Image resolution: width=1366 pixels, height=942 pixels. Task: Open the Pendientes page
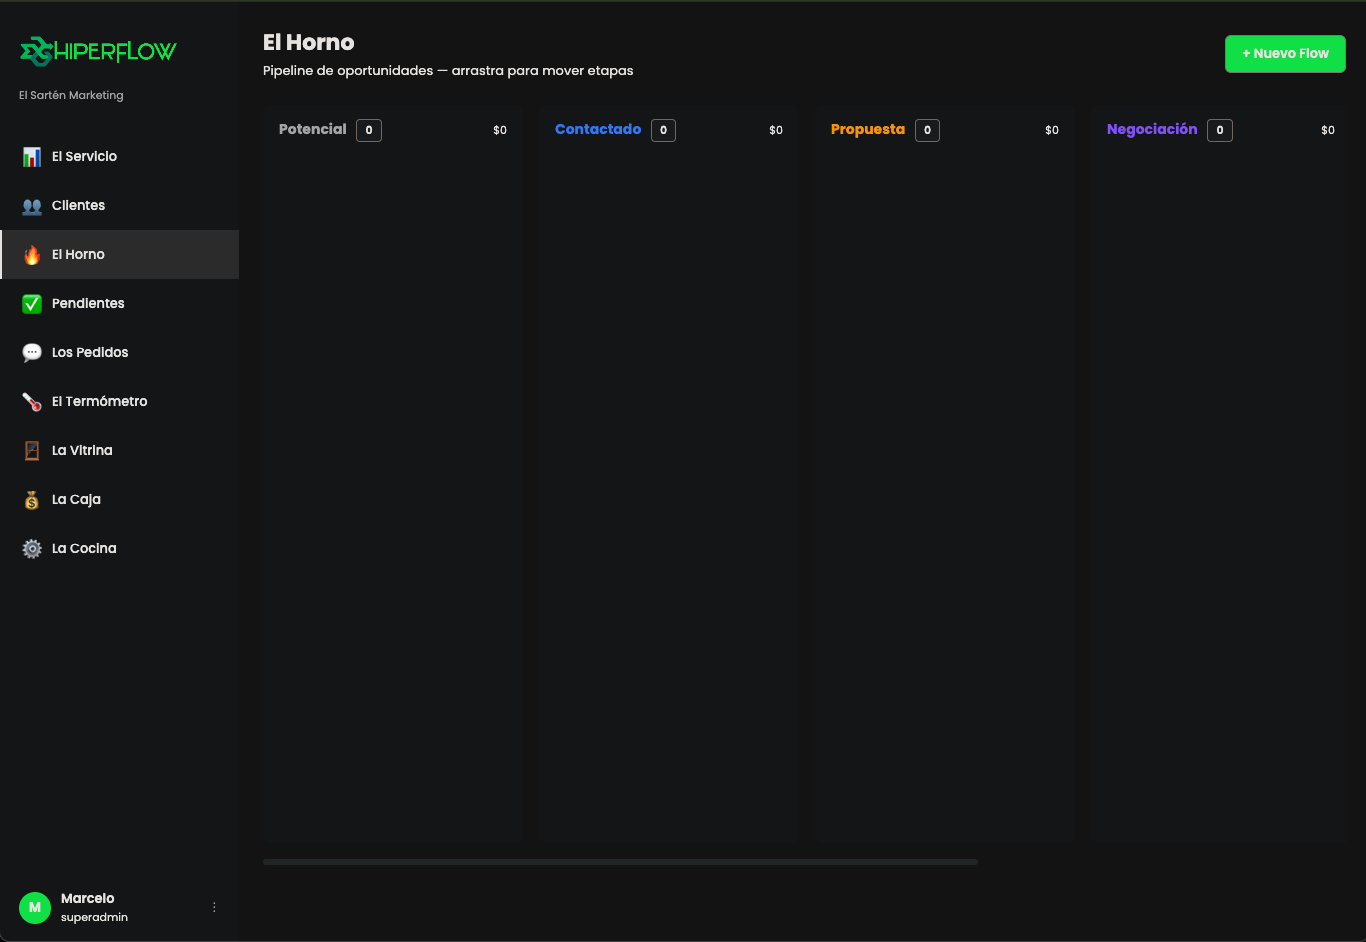(120, 304)
